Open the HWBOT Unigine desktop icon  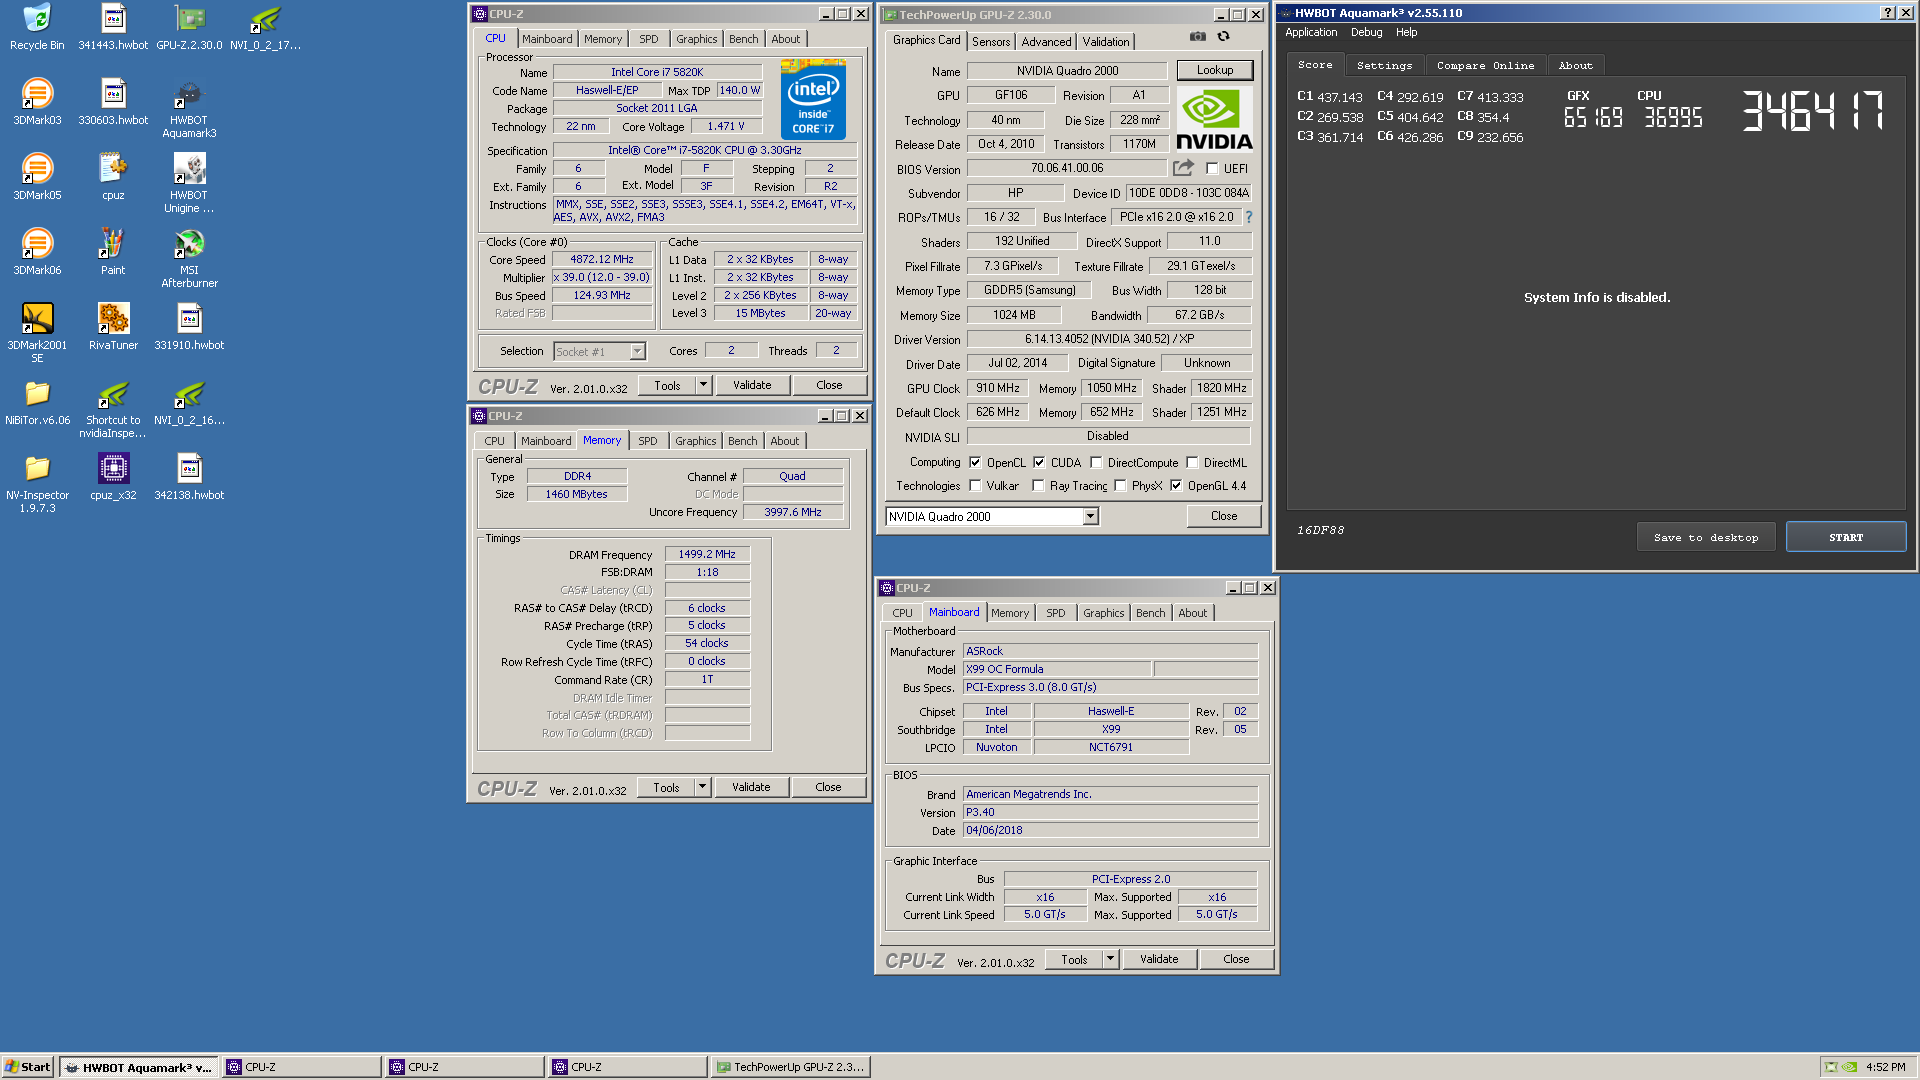click(x=189, y=183)
